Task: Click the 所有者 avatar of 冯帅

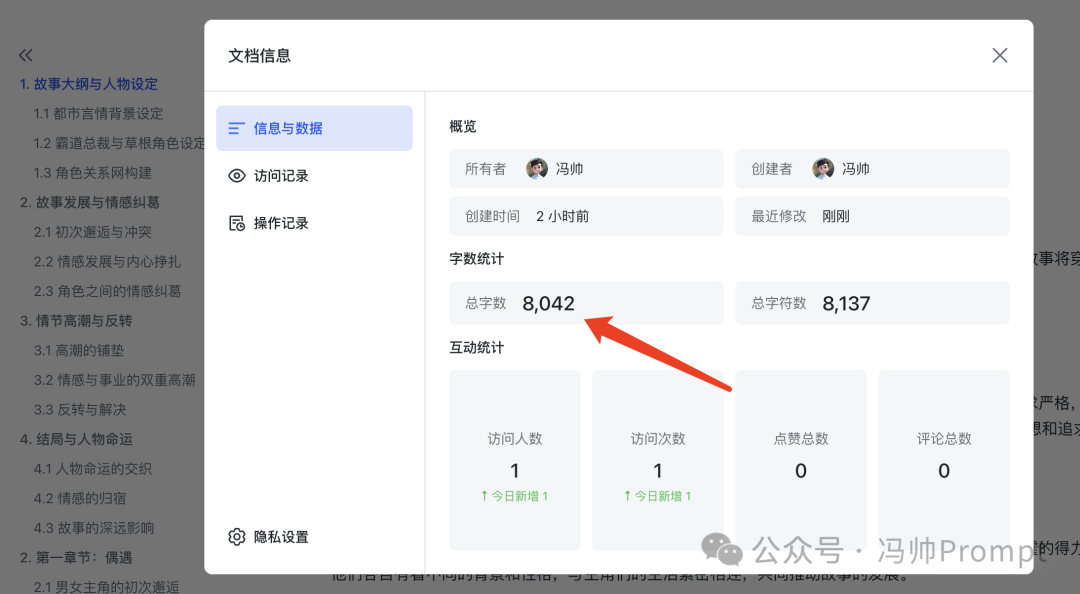Action: click(537, 169)
